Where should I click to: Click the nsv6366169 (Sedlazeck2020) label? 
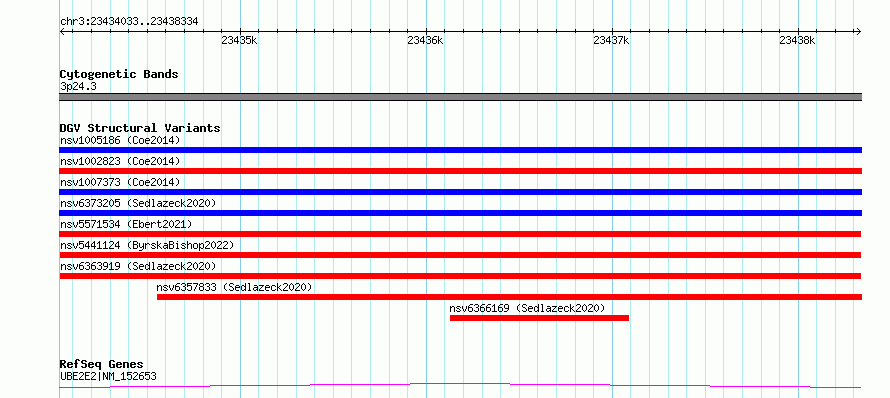click(527, 308)
